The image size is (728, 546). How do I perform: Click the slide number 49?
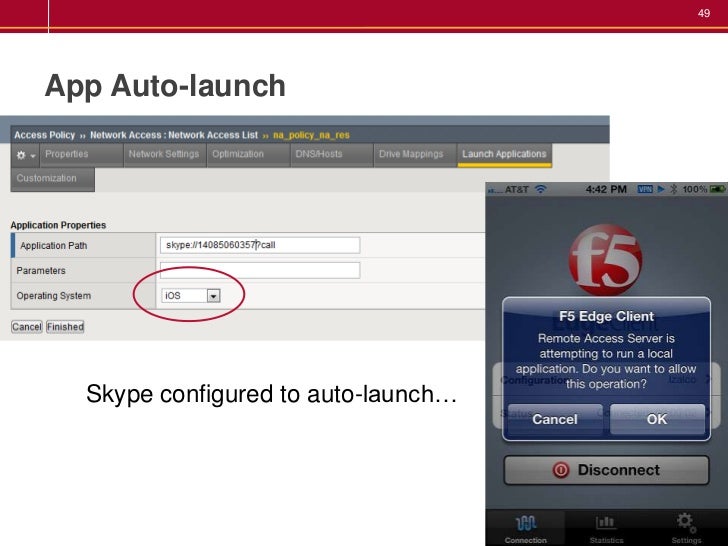[704, 13]
